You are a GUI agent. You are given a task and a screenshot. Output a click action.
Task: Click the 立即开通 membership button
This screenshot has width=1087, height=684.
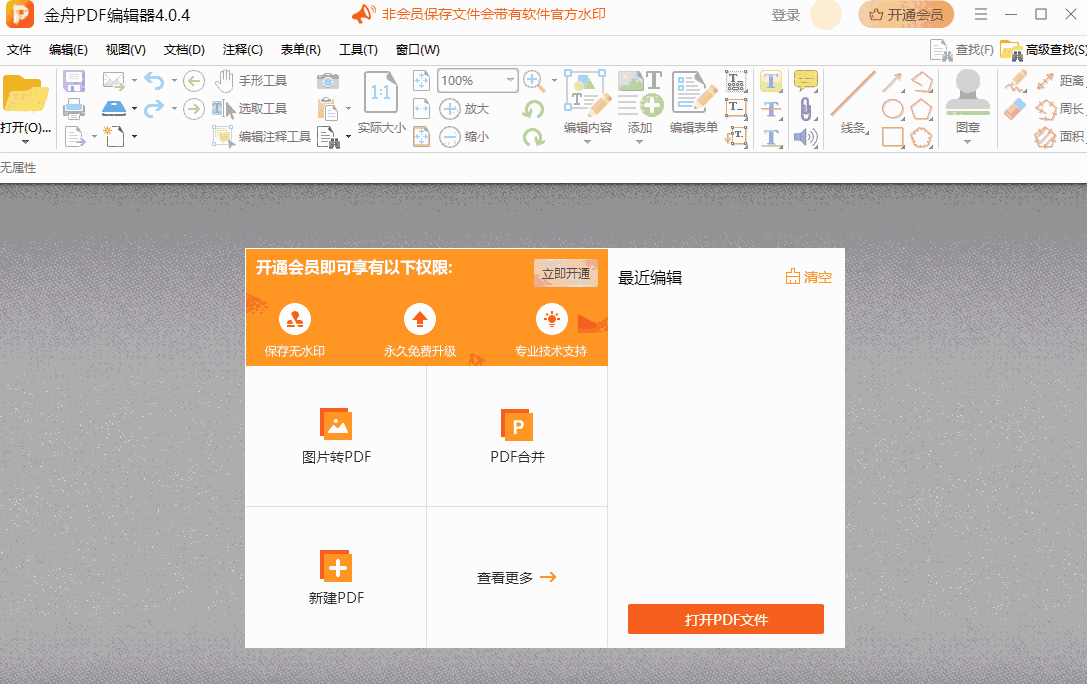(x=565, y=272)
